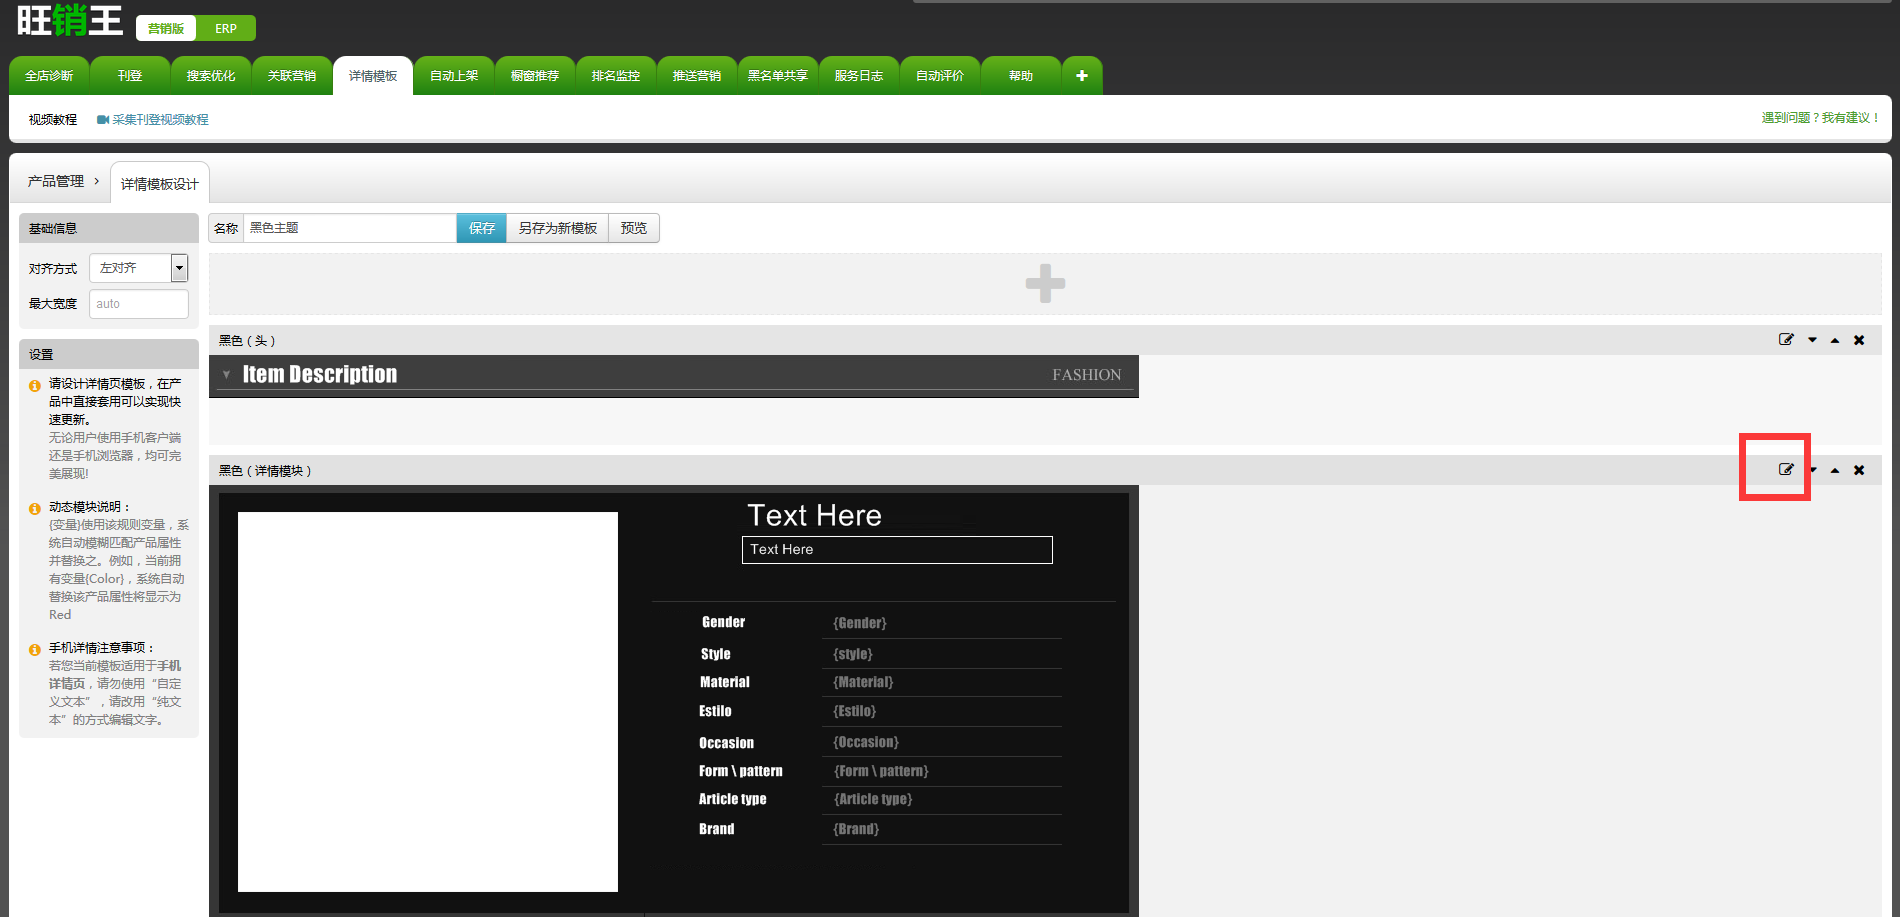
Task: Click the 设置 panel header
Action: click(109, 354)
